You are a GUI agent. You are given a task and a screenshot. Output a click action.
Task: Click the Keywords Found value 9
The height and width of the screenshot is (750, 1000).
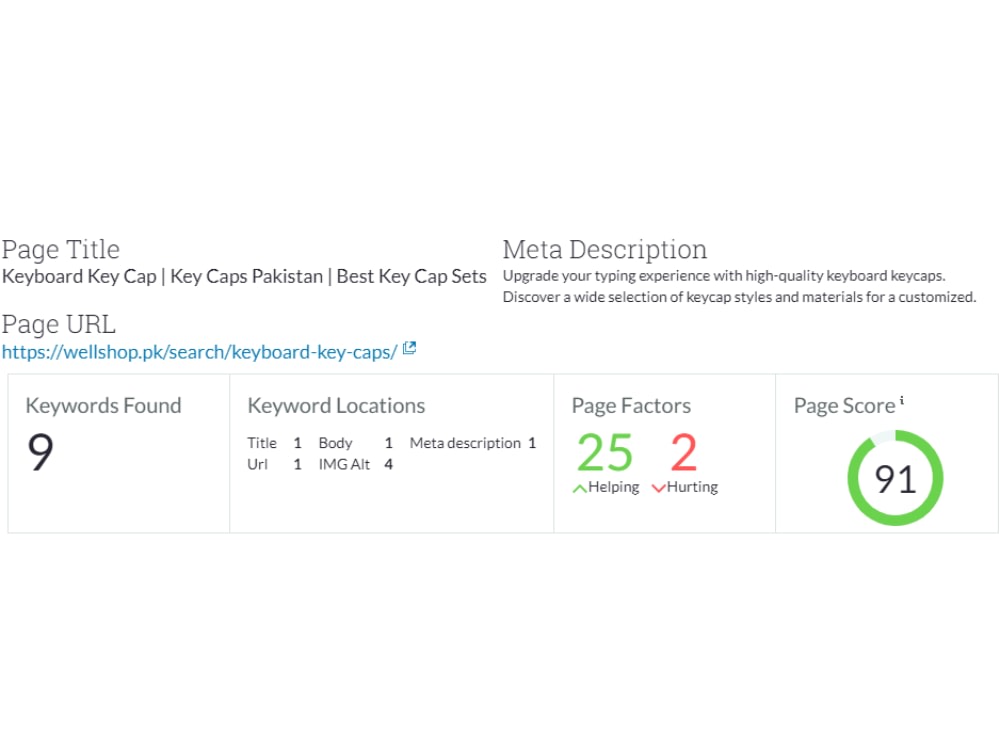click(x=40, y=452)
